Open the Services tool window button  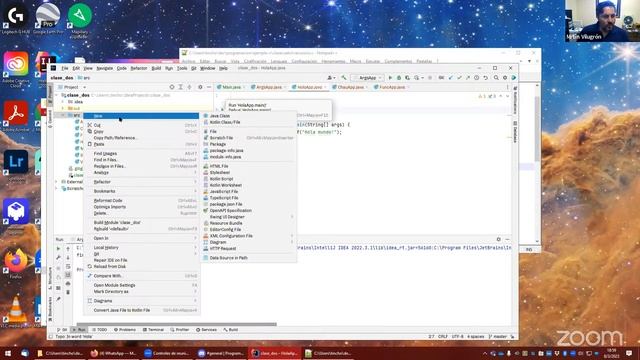coord(206,329)
